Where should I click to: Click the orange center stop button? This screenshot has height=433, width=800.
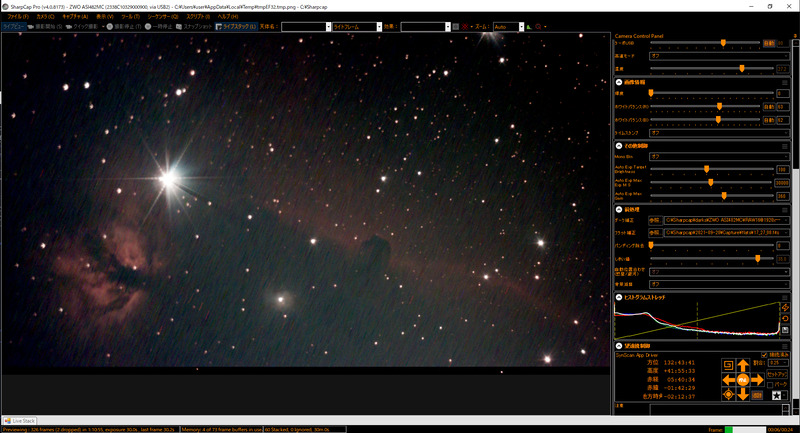[x=743, y=379]
